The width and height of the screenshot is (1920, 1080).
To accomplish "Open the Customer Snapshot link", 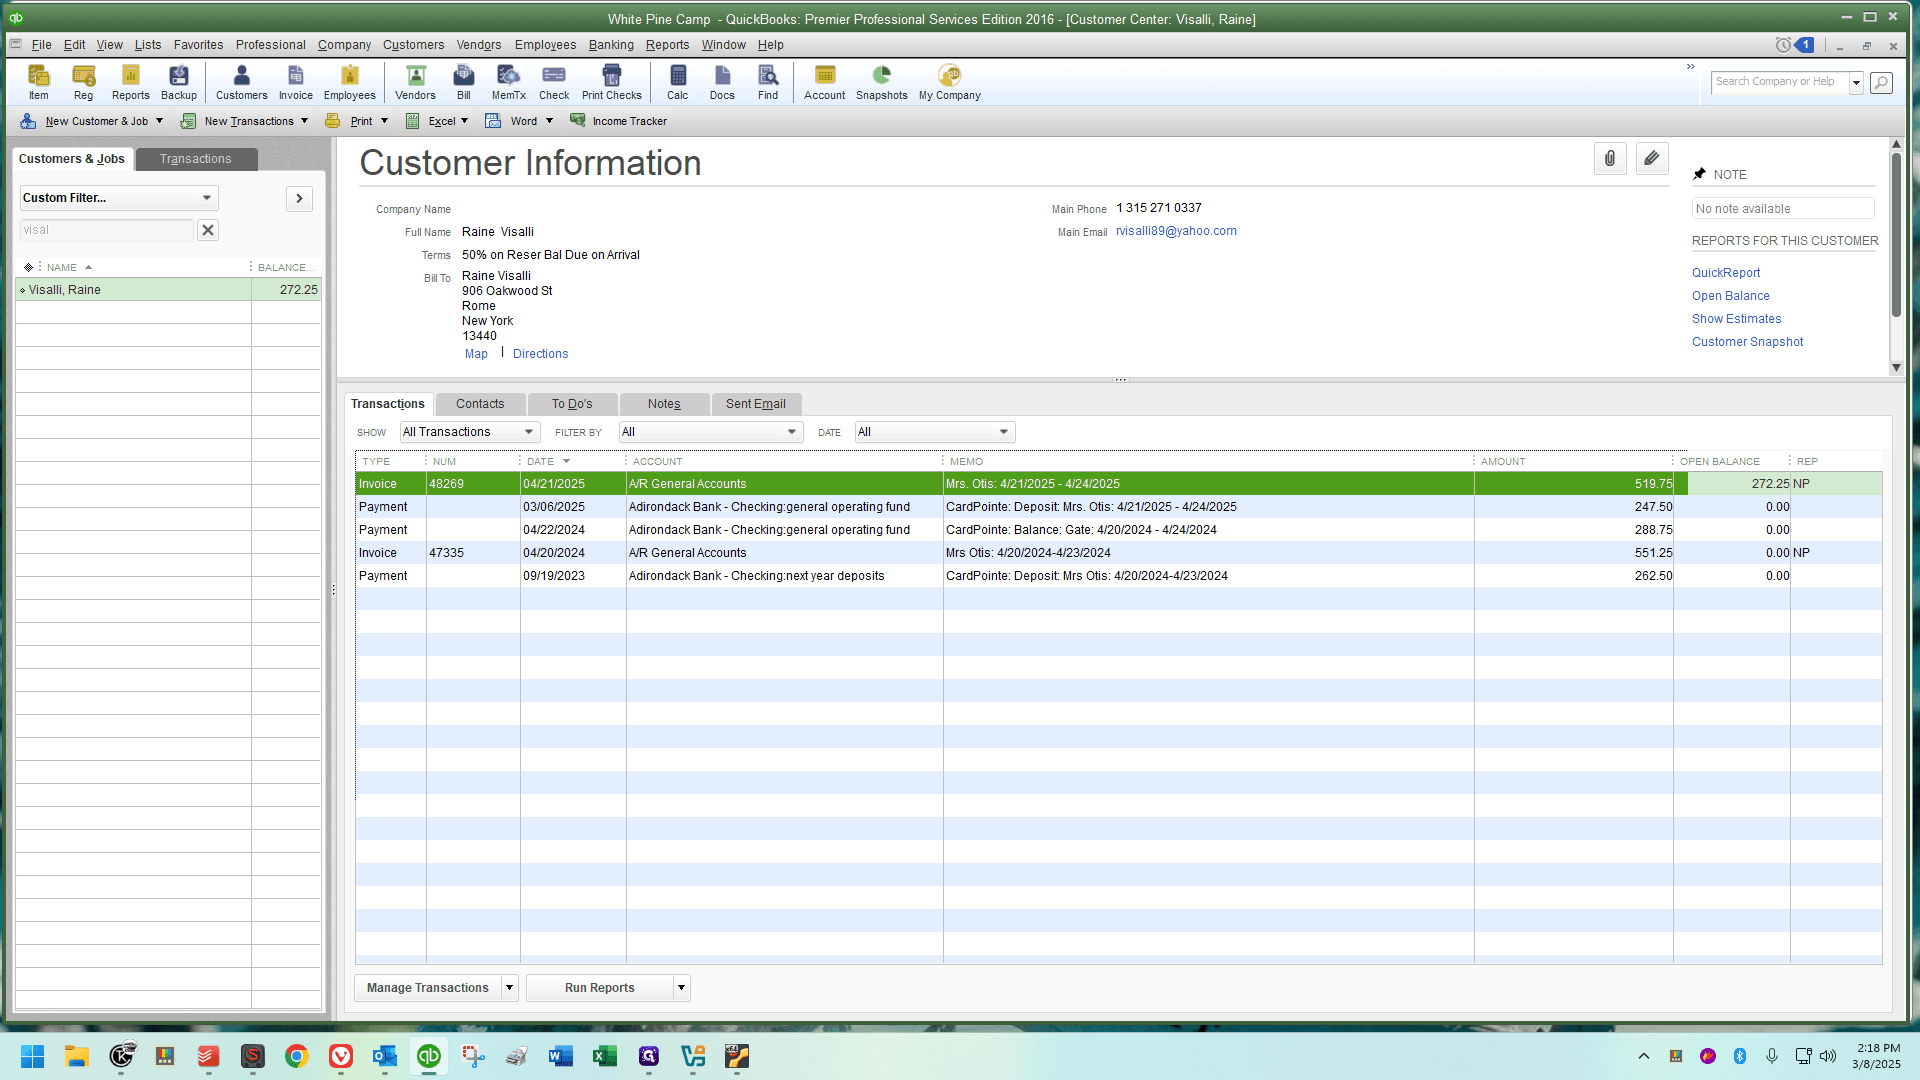I will tap(1748, 342).
